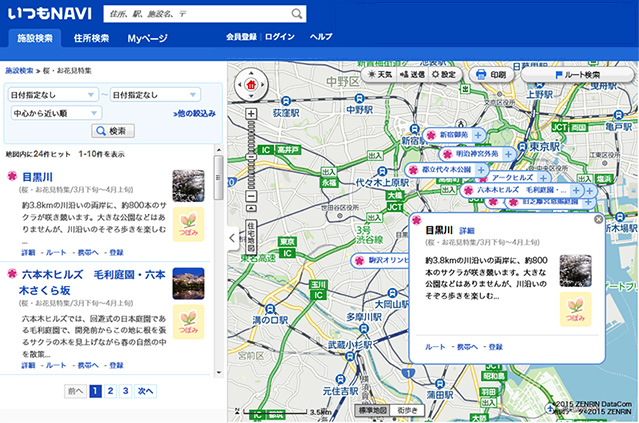
Task: Click the 印刷 print button
Action: click(x=491, y=75)
